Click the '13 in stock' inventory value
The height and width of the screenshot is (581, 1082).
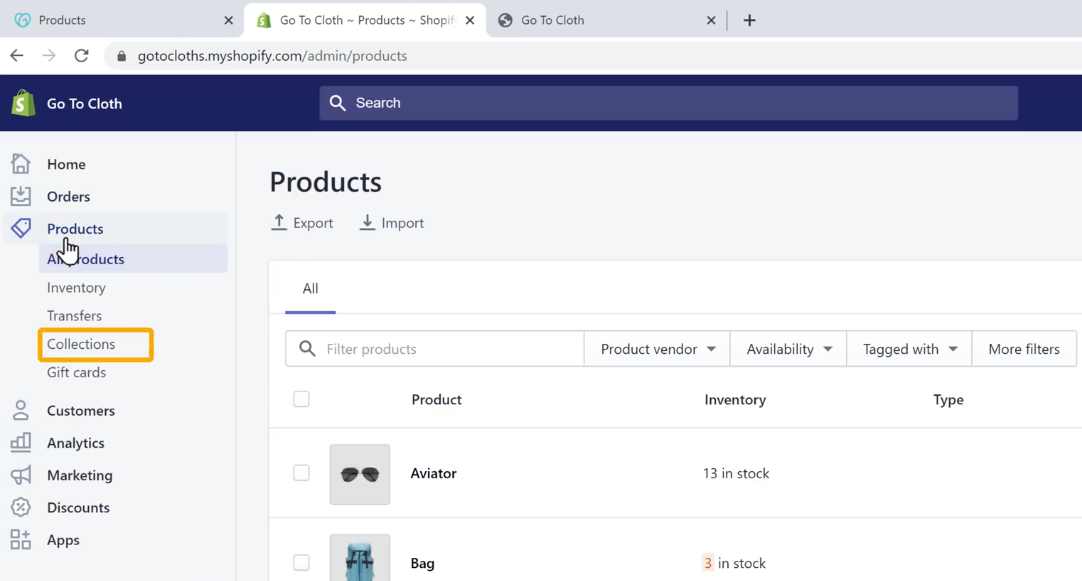click(x=736, y=473)
